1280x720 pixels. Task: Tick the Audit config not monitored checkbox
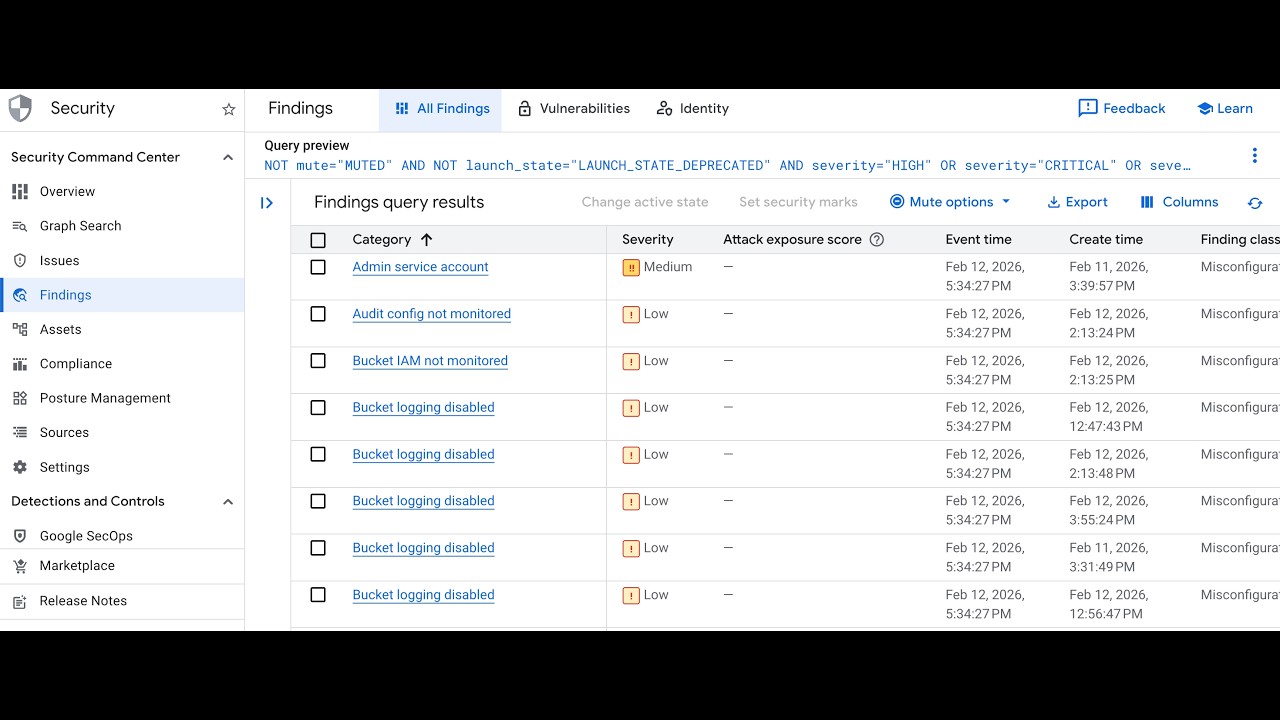pos(318,314)
